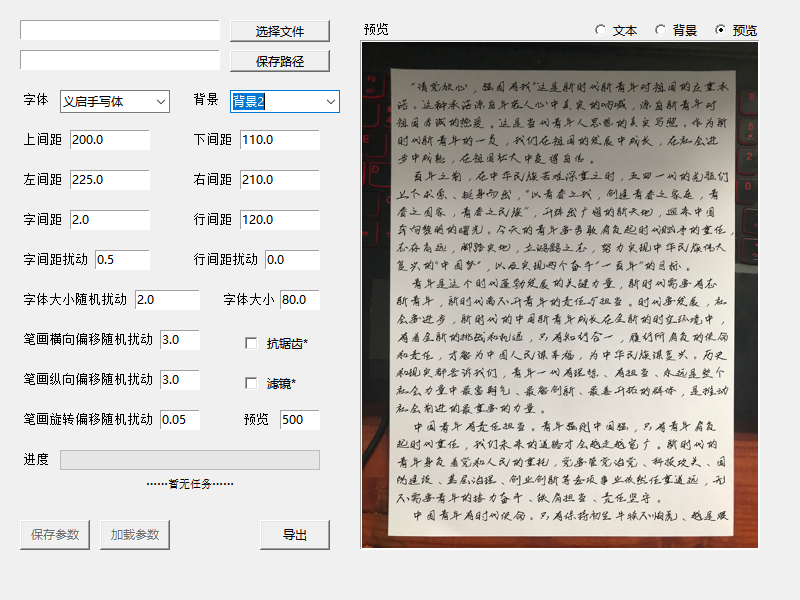Enable the 抗锯齿 checkbox

click(x=252, y=344)
